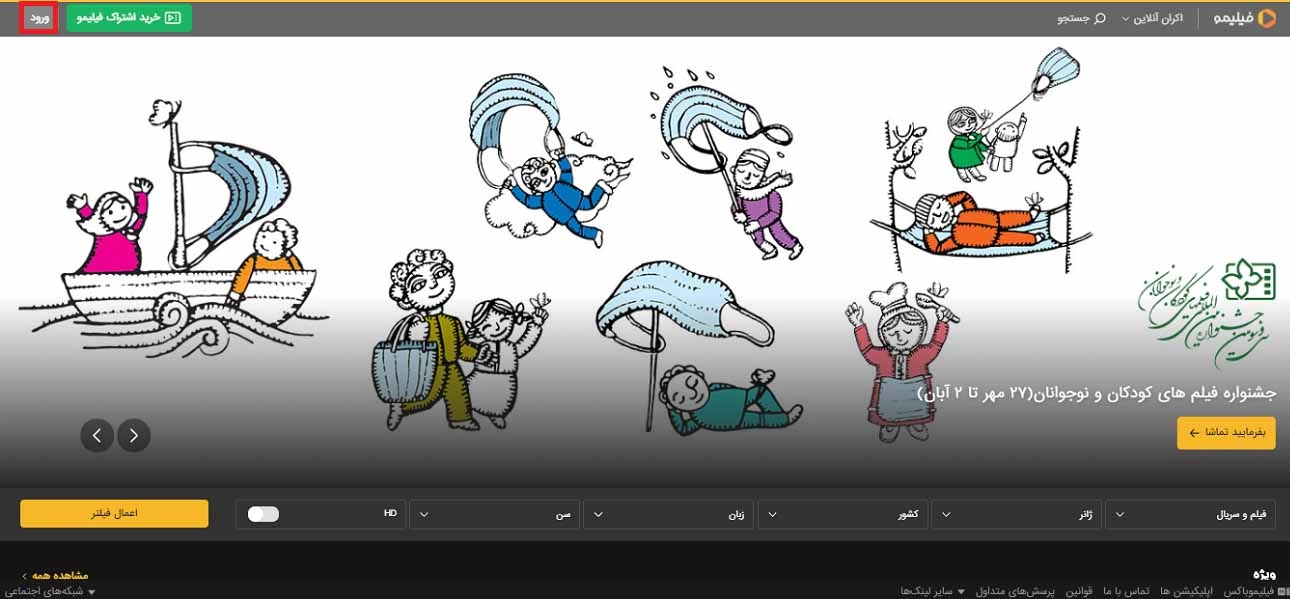Expand the 'شبکه‌های اجتماعی' footer menu
This screenshot has width=1290, height=599.
pos(48,591)
